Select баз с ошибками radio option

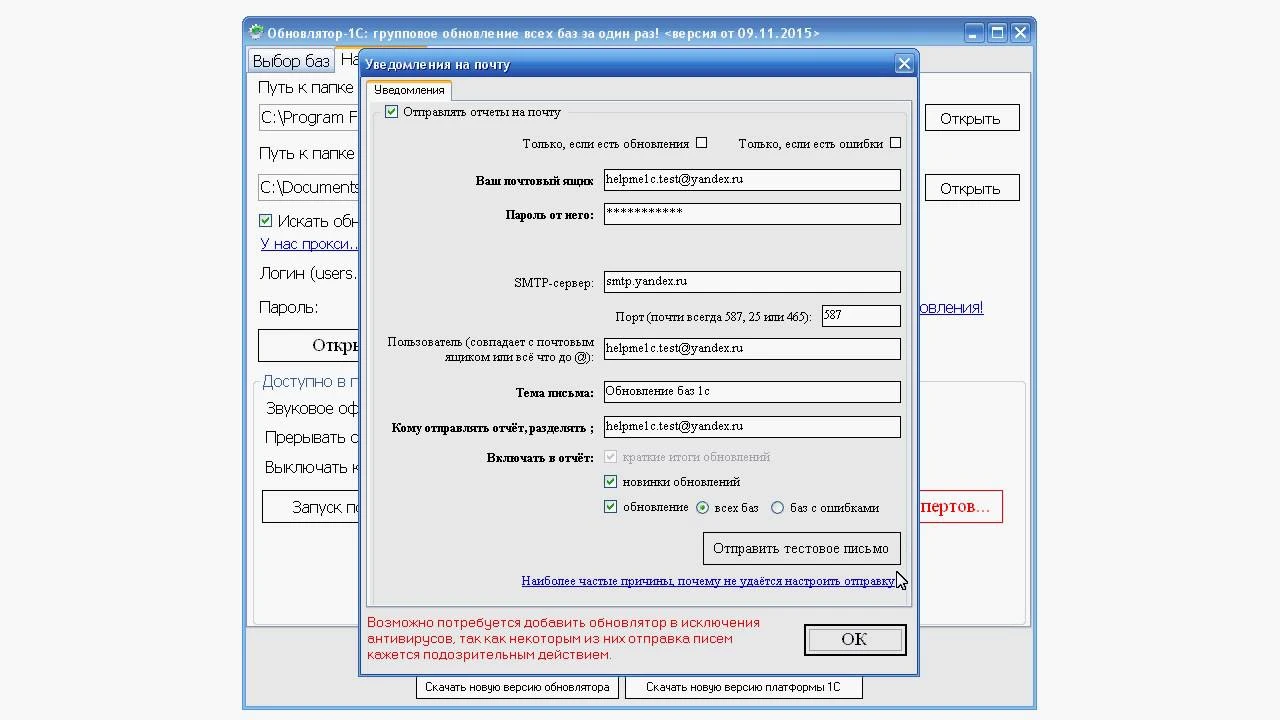777,508
